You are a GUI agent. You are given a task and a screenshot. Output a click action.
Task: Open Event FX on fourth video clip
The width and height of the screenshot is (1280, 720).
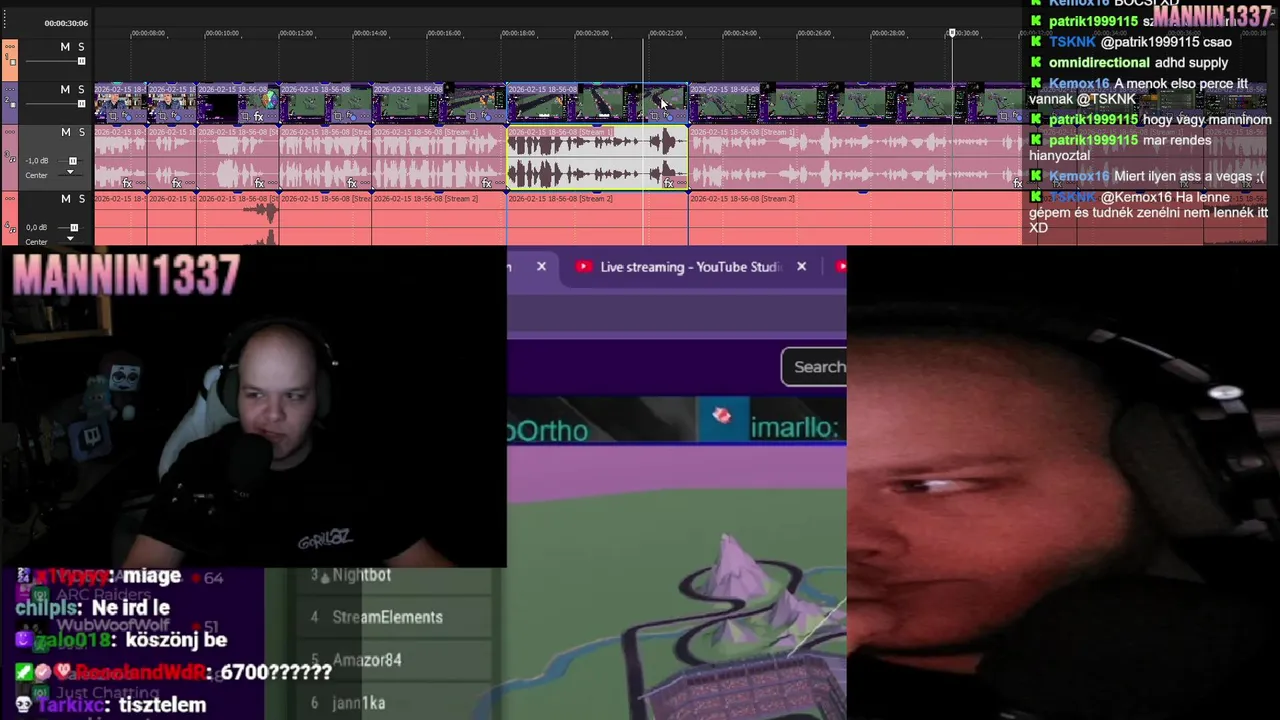tap(351, 116)
